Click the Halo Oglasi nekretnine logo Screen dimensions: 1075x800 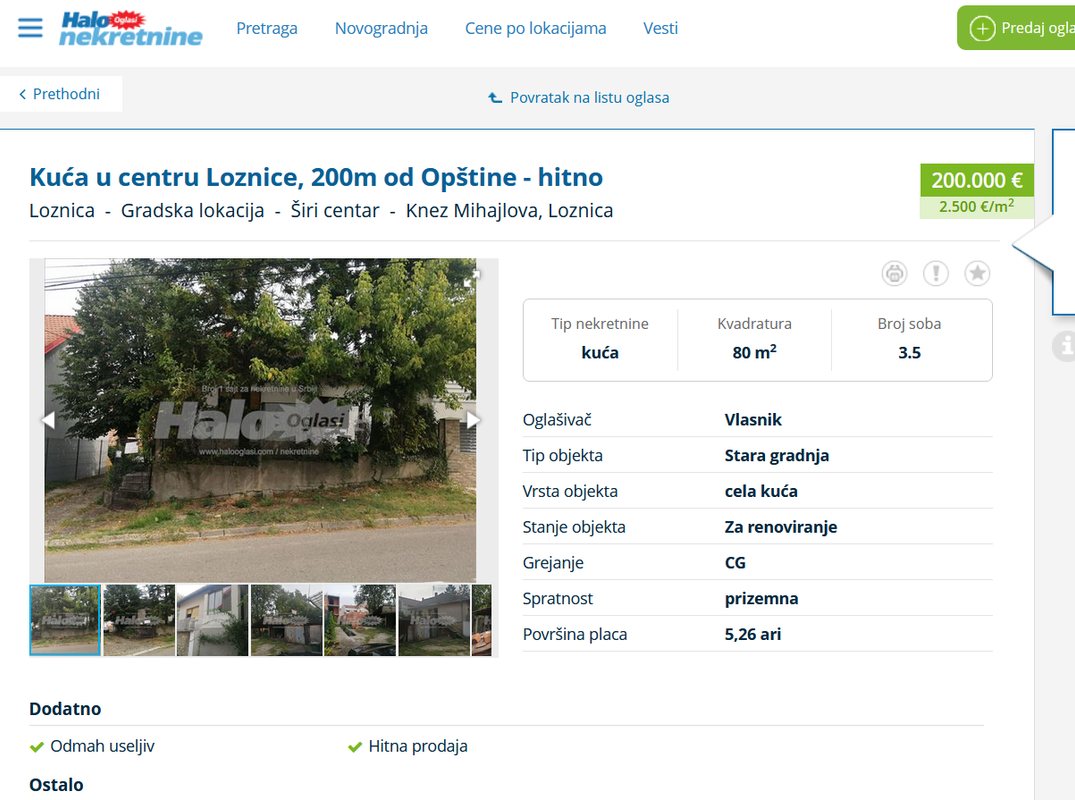pos(130,29)
